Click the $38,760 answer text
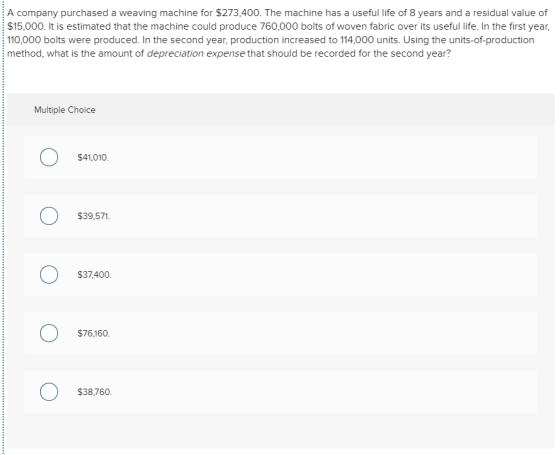The height and width of the screenshot is (455, 560). [x=95, y=392]
